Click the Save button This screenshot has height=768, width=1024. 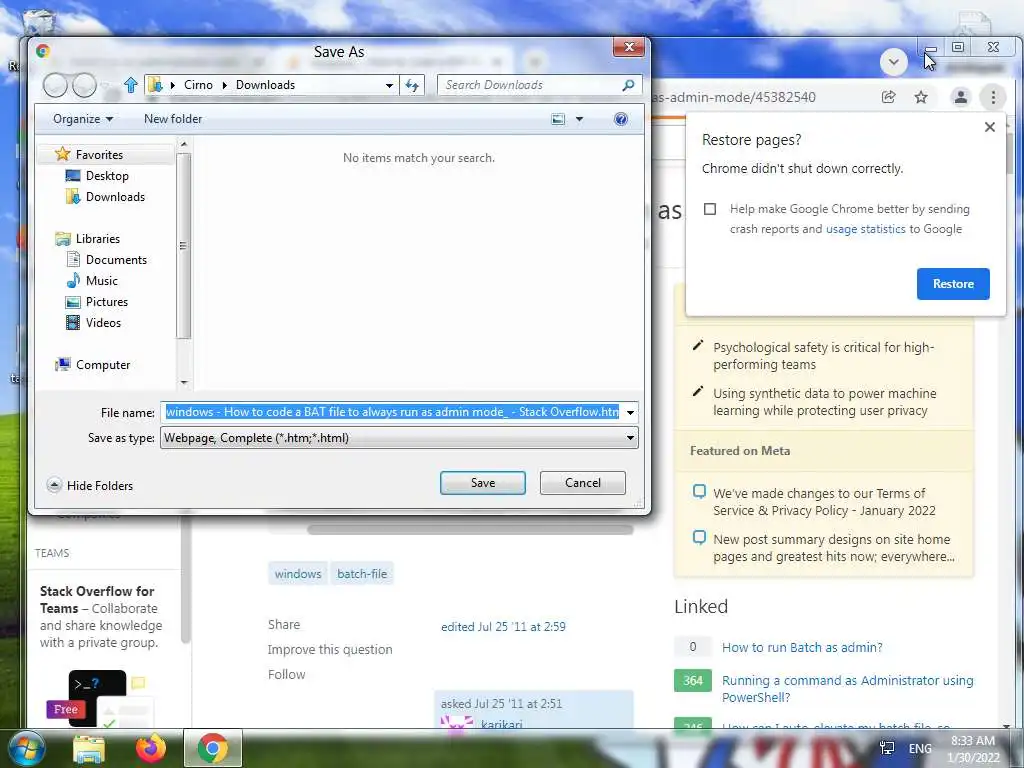483,483
